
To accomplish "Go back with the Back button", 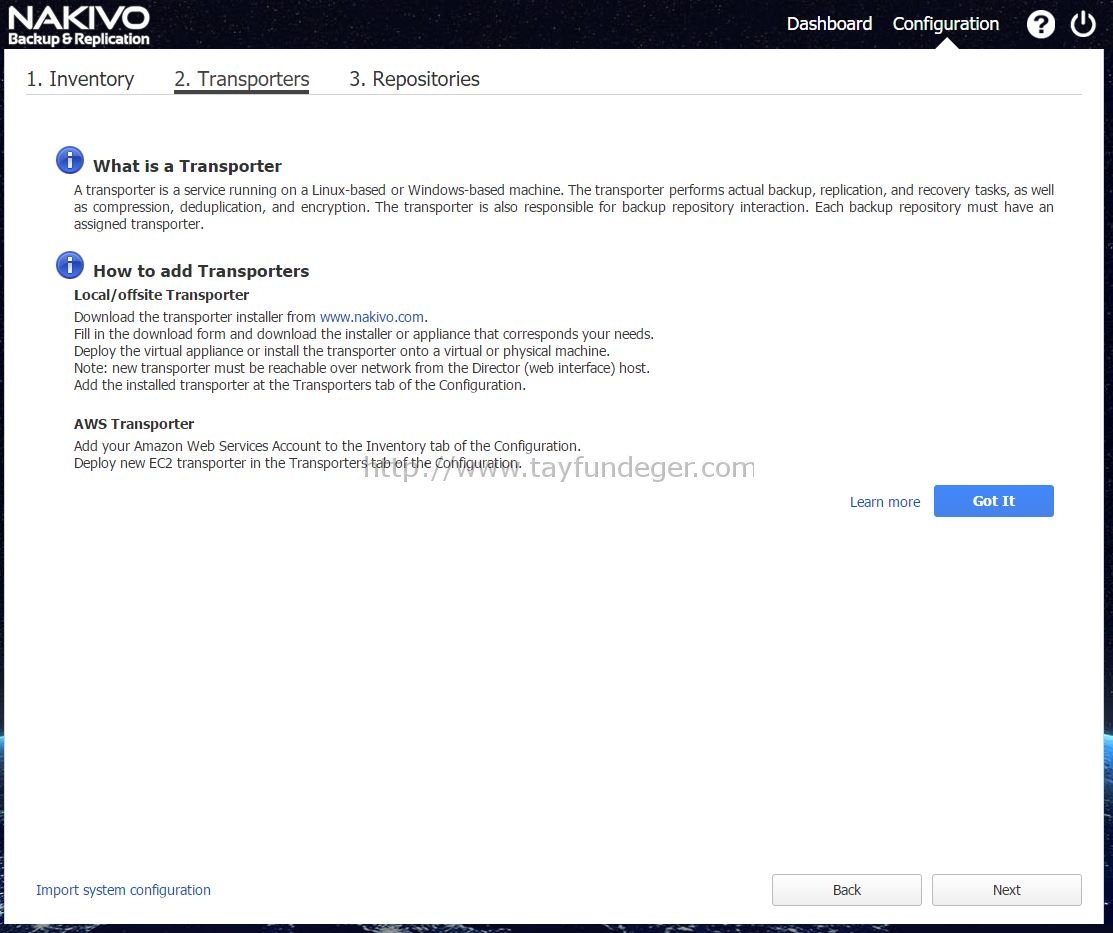I will (847, 890).
